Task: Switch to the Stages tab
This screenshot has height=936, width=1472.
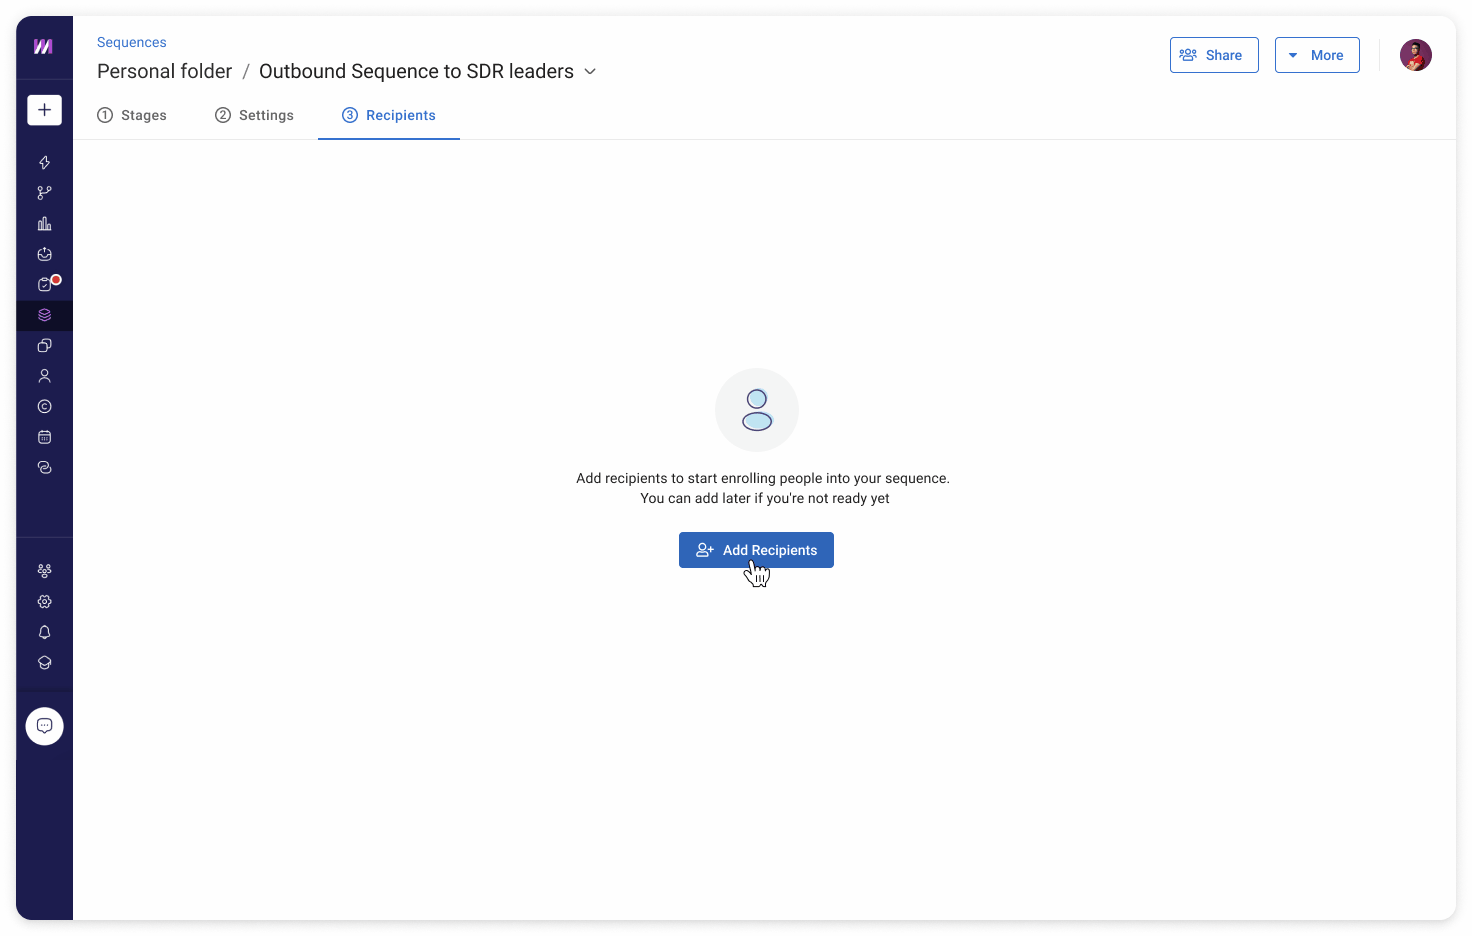Action: [x=131, y=115]
